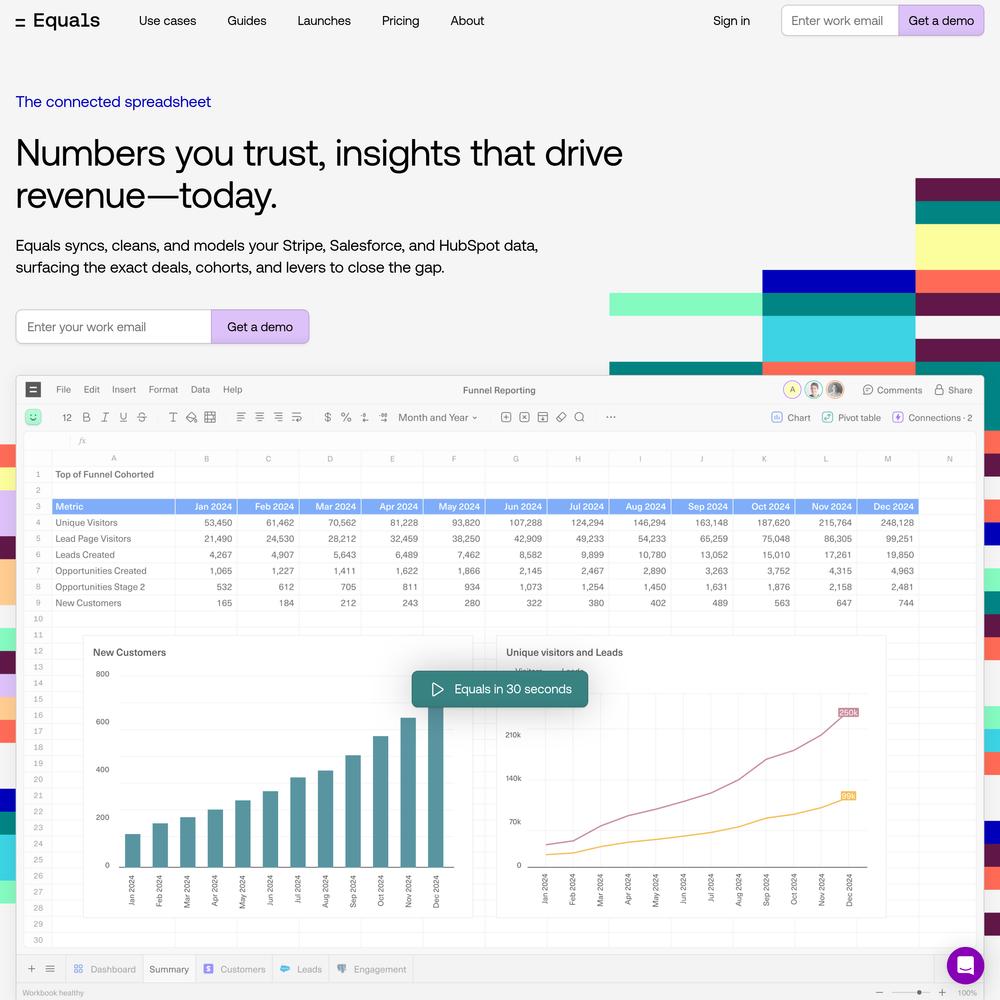This screenshot has height=1000, width=1000.
Task: Zoom in with the plus icon
Action: coord(942,992)
